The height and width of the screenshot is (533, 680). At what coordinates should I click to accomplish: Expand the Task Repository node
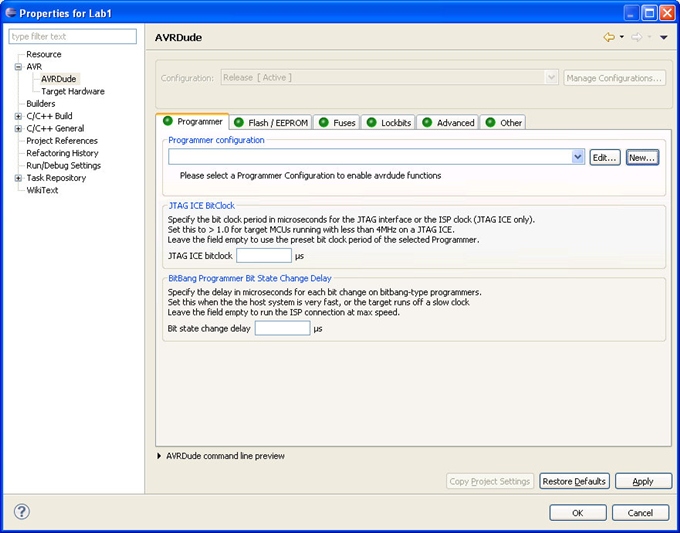point(18,178)
